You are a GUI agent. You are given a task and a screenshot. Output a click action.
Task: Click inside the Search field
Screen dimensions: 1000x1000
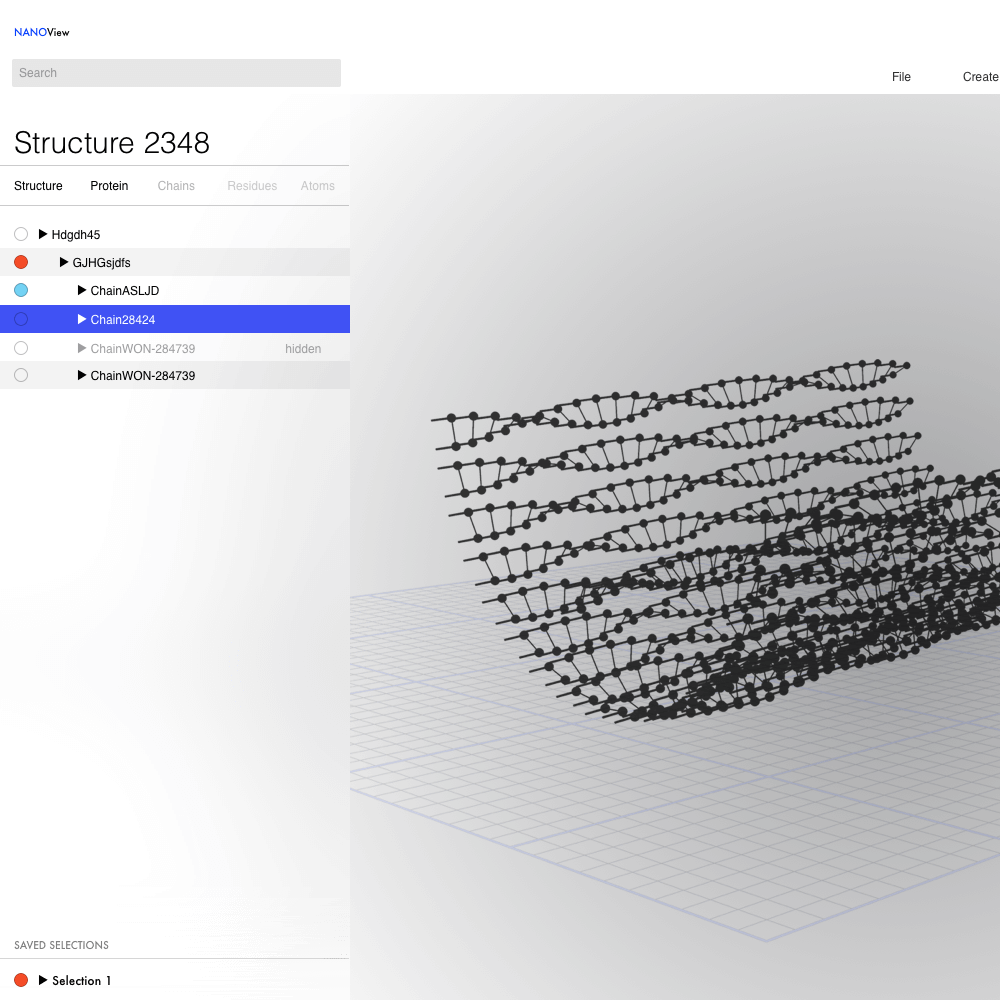176,73
